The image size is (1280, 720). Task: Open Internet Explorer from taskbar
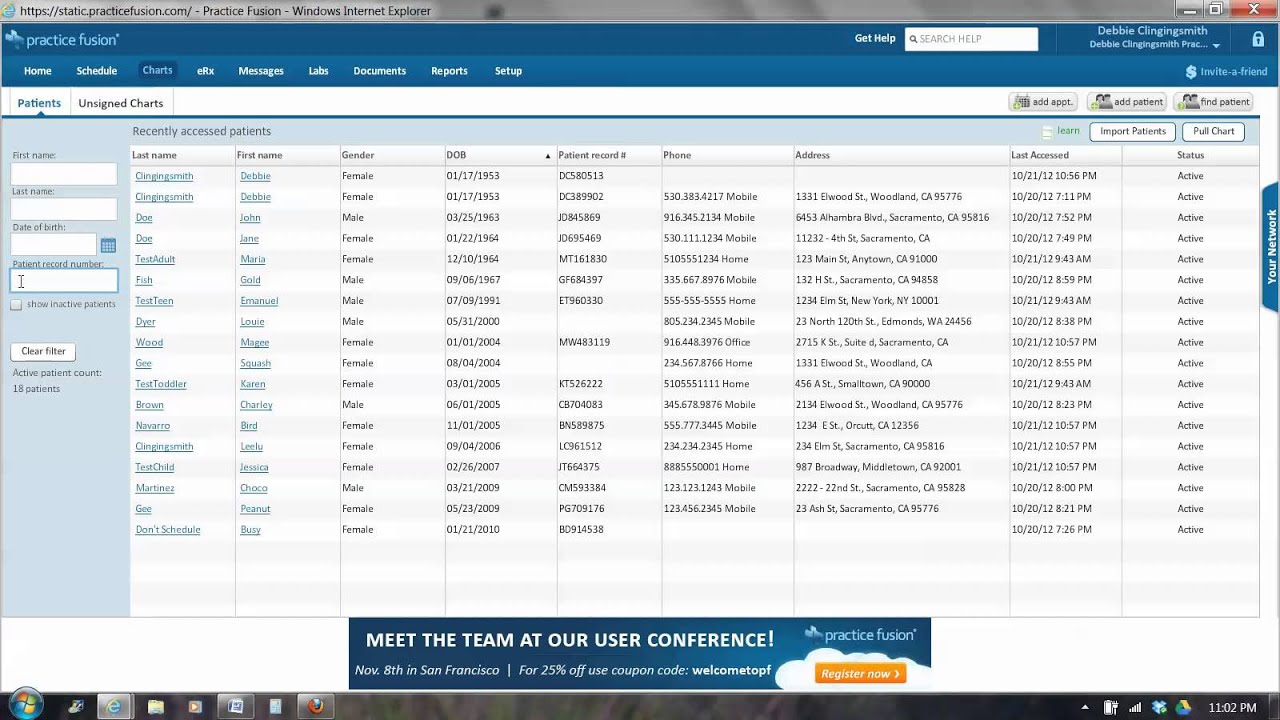coord(114,707)
